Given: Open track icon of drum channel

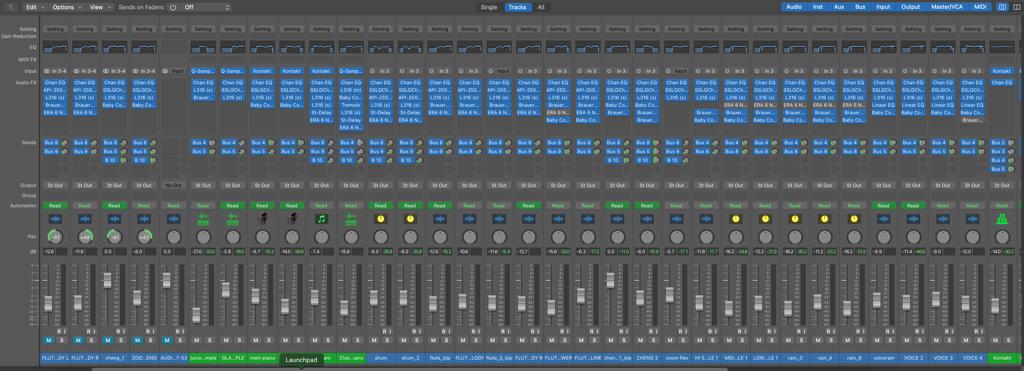Looking at the screenshot, I should (380, 219).
